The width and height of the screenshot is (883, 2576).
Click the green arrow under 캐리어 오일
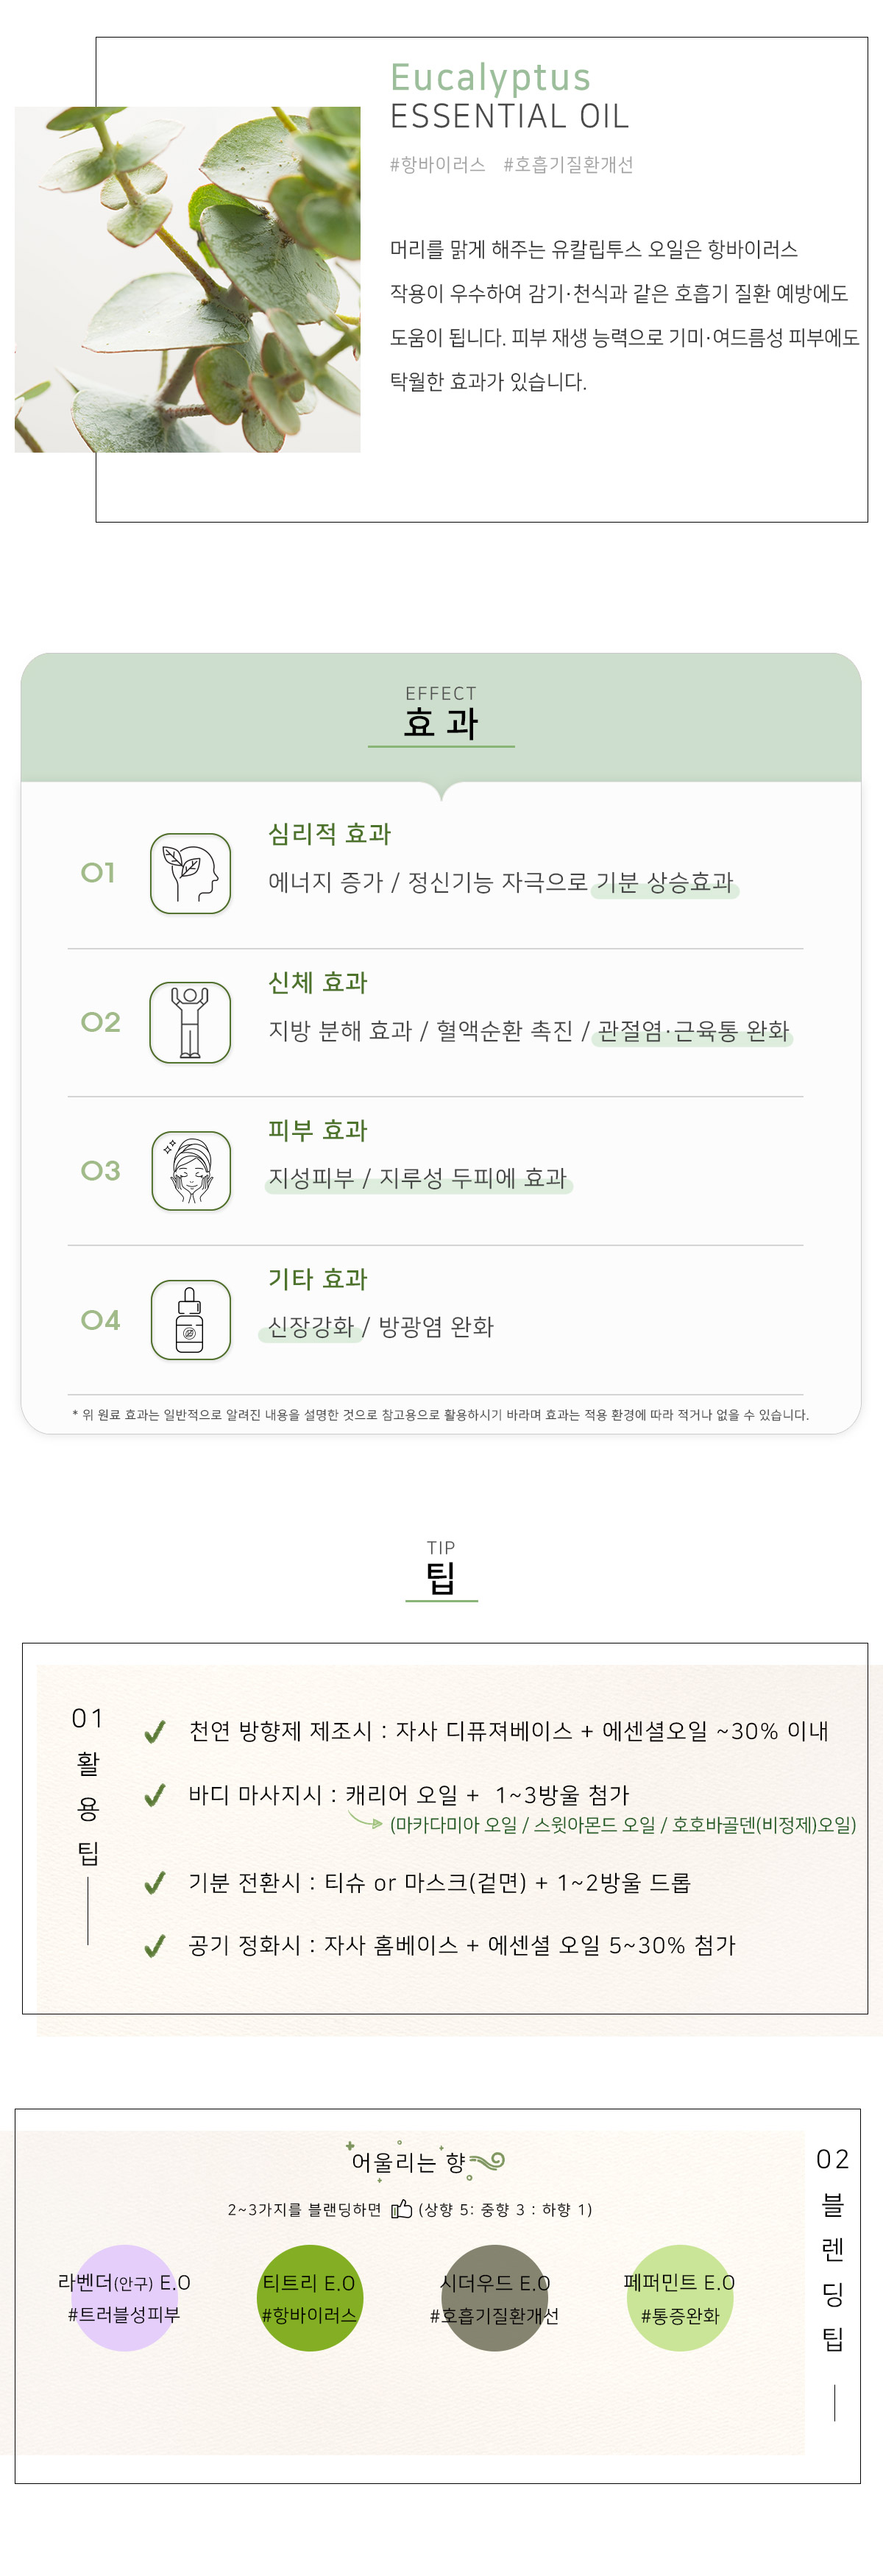tap(365, 1821)
